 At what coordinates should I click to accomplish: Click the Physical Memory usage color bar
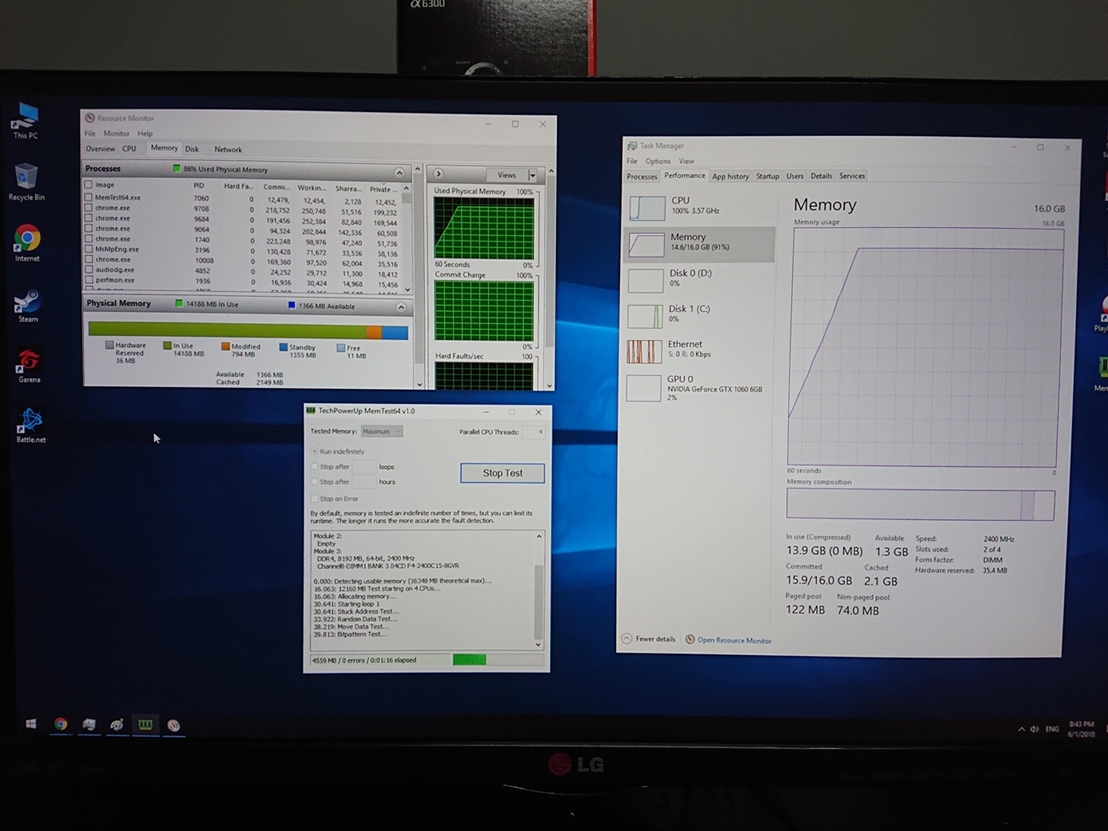pyautogui.click(x=248, y=331)
